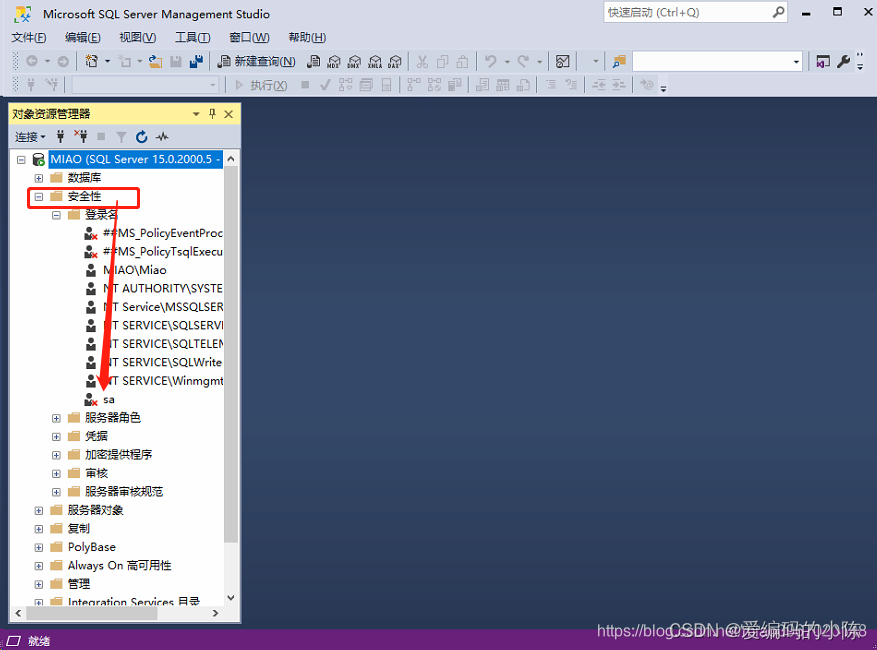Click the scroll right arrow in Object Explorer
The image size is (877, 650).
click(215, 614)
